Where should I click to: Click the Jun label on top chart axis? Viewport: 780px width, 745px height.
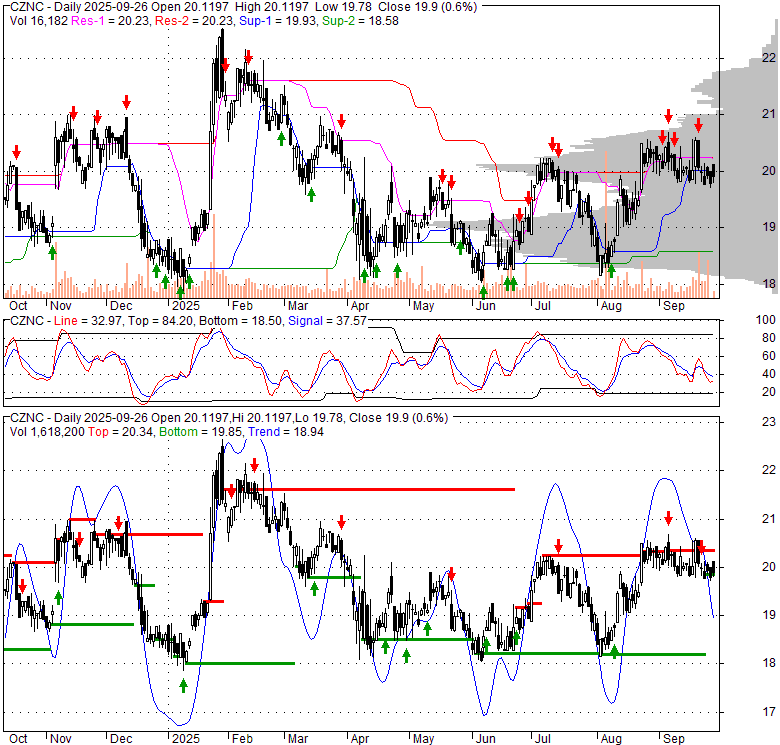486,306
